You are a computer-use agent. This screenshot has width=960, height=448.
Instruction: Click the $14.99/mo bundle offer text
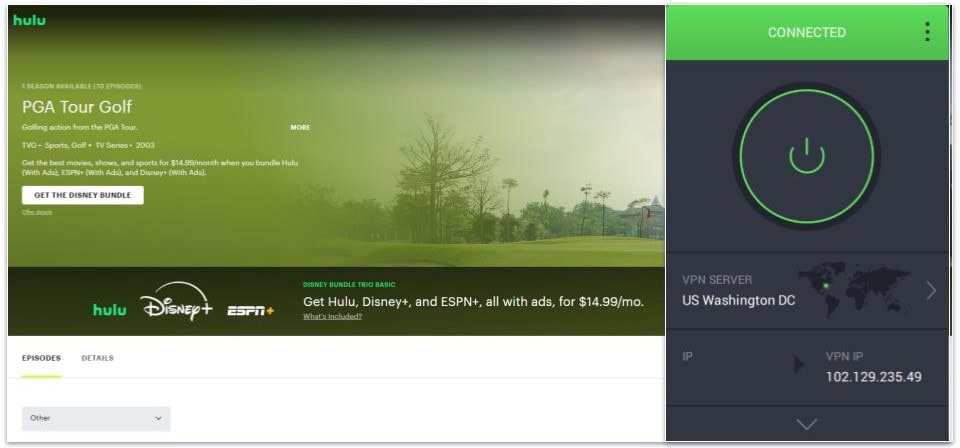473,301
